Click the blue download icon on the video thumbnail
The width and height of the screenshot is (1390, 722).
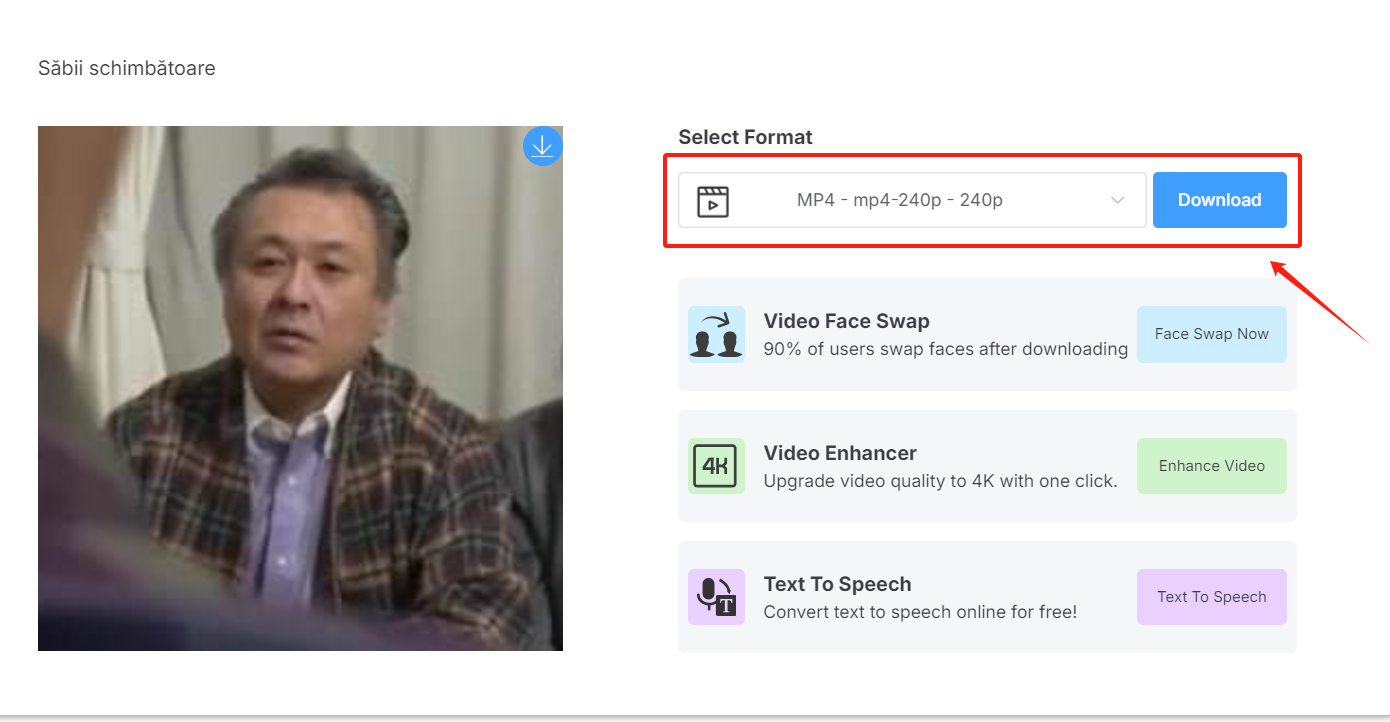tap(542, 146)
